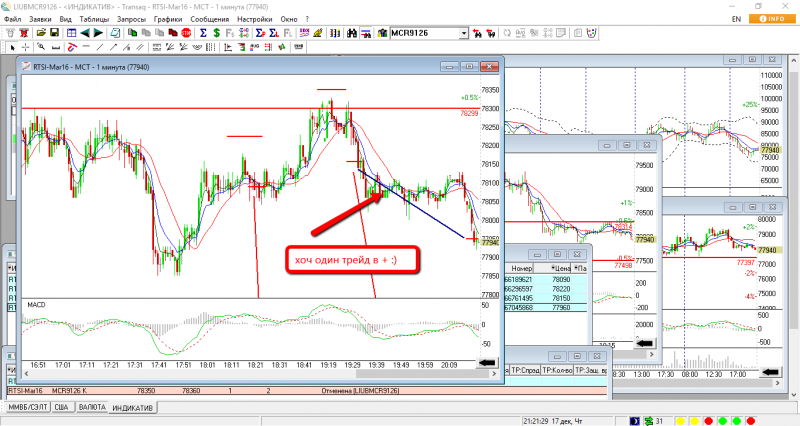This screenshot has height=426, width=800.
Task: Click the multicolored basket icon in toolbar
Action: click(591, 33)
